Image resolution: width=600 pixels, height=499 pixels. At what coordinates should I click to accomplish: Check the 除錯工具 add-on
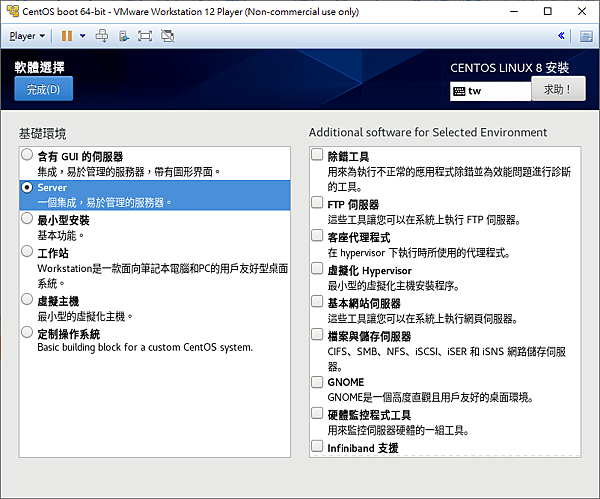[x=317, y=154]
